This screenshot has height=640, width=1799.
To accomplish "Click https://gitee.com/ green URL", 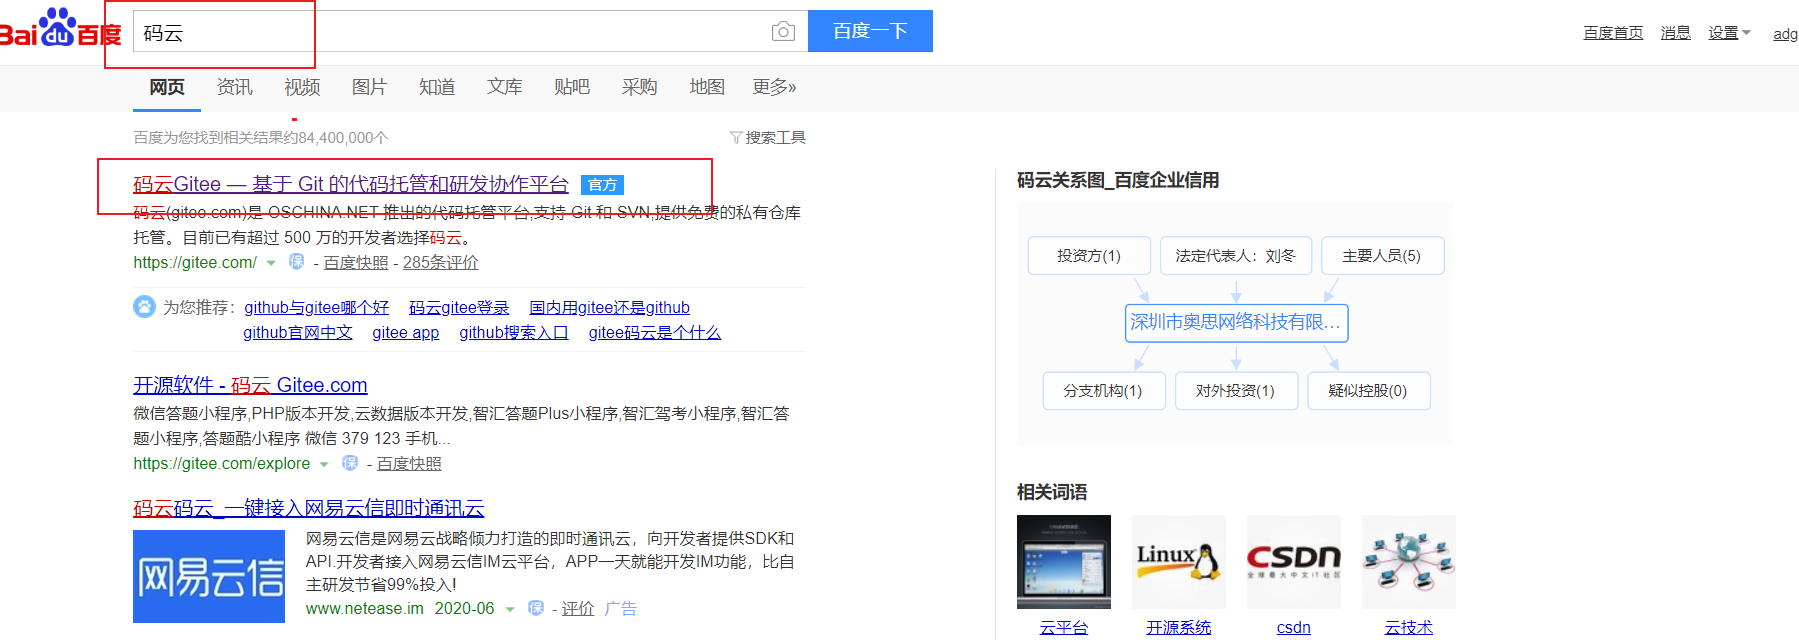I will click(195, 262).
